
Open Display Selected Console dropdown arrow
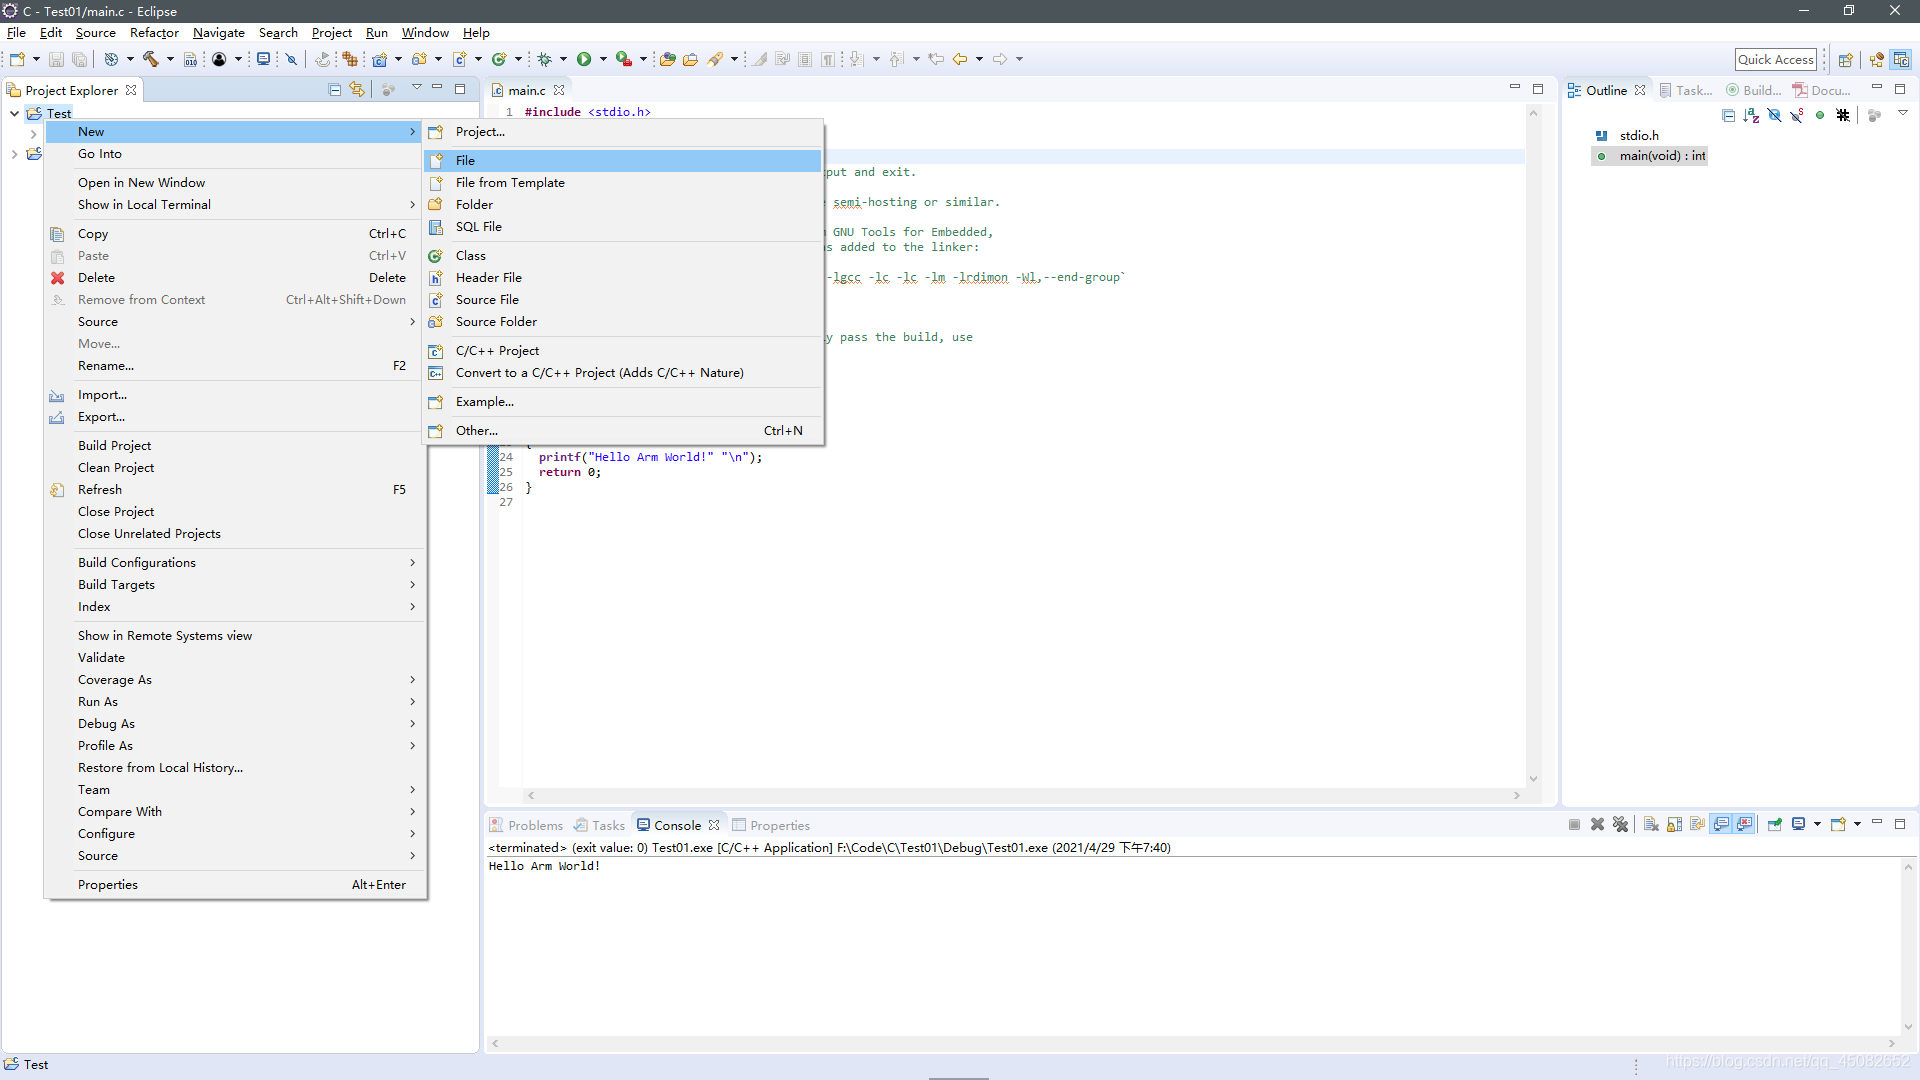click(x=1817, y=824)
